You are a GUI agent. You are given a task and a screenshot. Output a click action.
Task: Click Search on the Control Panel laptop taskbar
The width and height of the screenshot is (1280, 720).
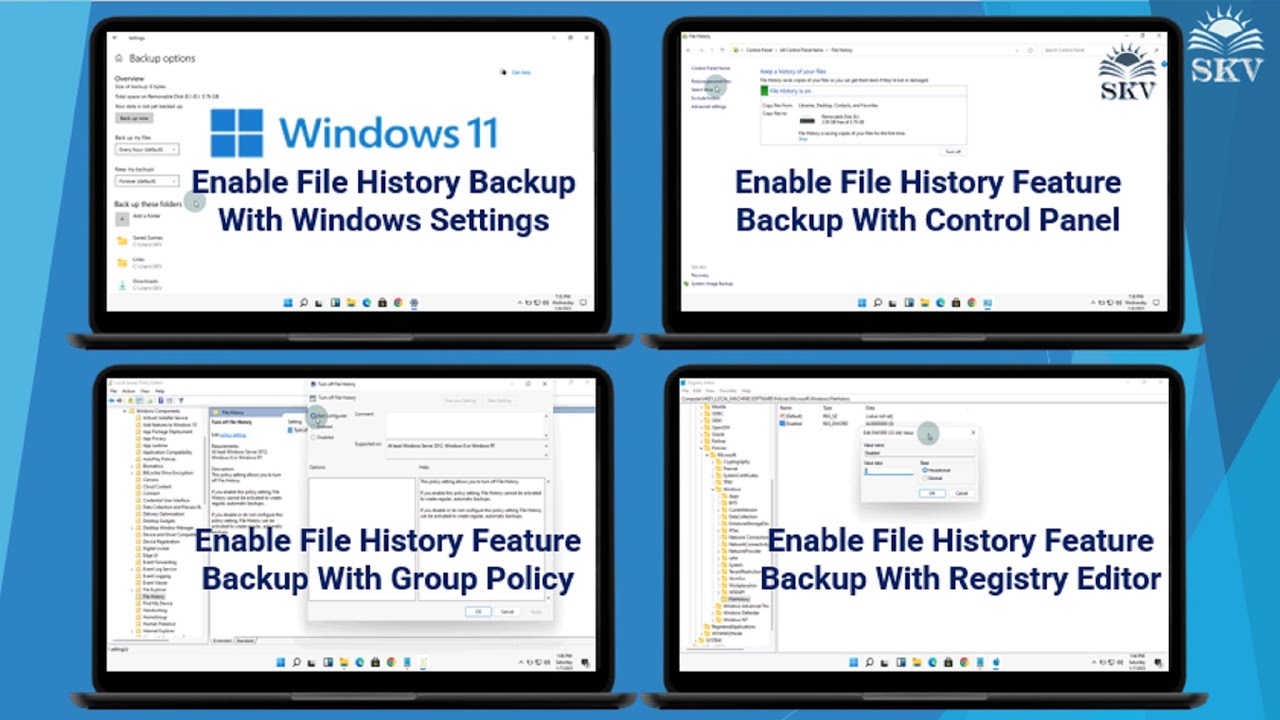click(877, 302)
